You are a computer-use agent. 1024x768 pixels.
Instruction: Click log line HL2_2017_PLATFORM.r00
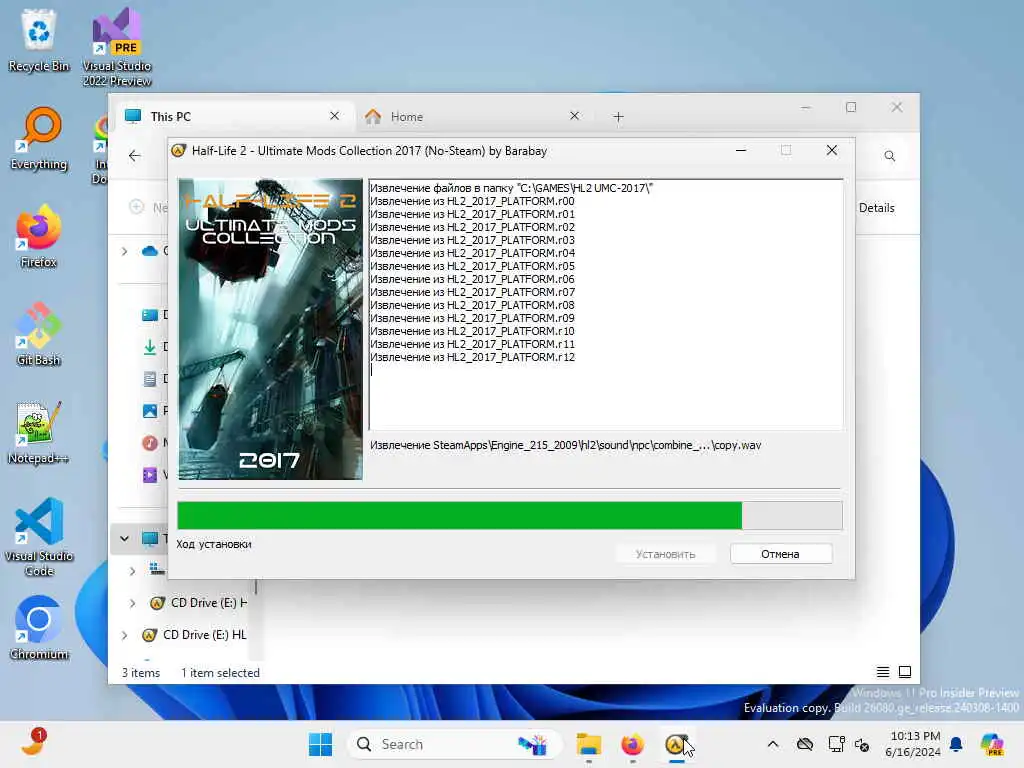pos(472,201)
